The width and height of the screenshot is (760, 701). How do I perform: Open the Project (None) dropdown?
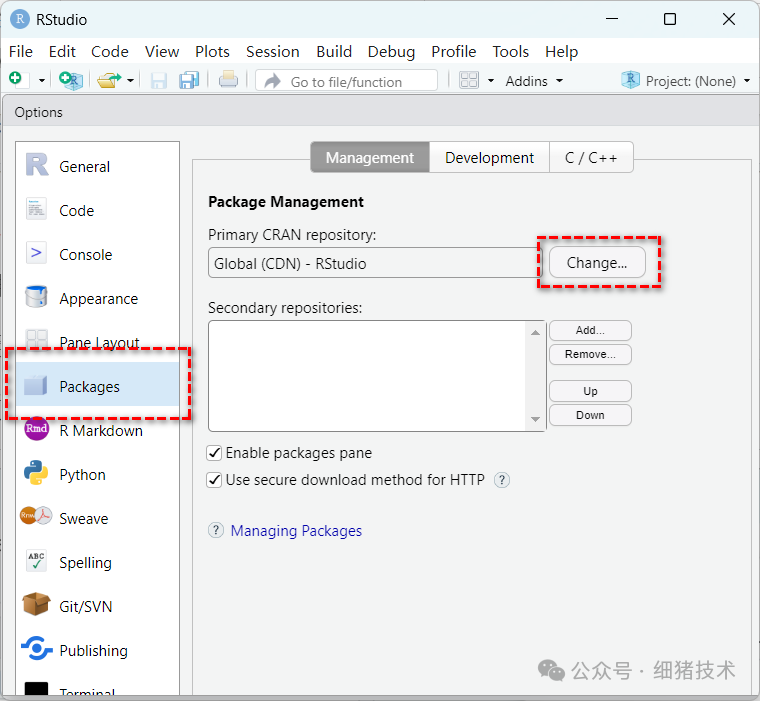pos(686,81)
